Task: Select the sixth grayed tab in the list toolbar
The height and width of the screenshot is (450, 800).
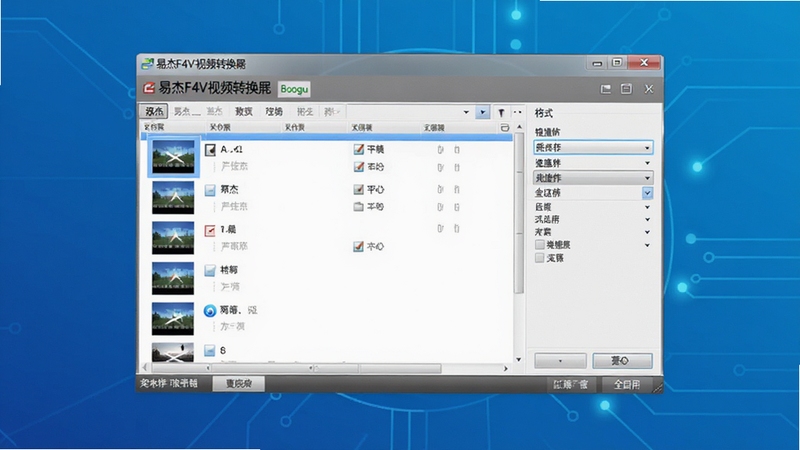Action: point(305,111)
